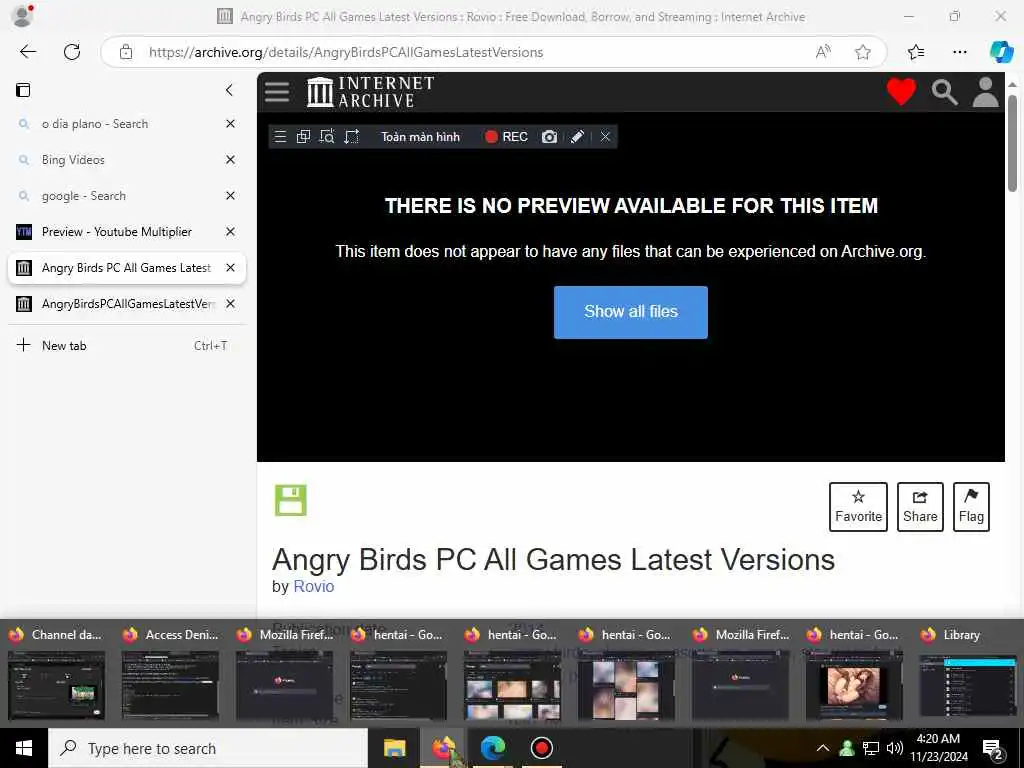Click Show all files button
The height and width of the screenshot is (768, 1024).
[x=631, y=312]
